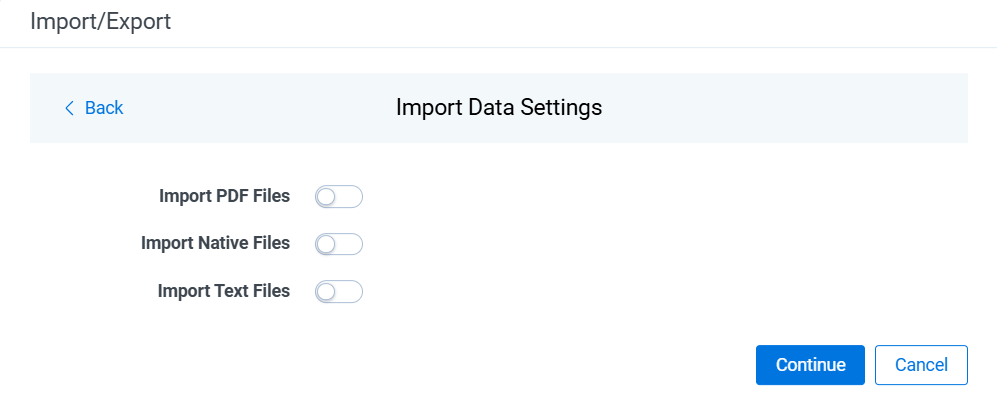Cancel the import data settings
The height and width of the screenshot is (404, 997).
(921, 365)
